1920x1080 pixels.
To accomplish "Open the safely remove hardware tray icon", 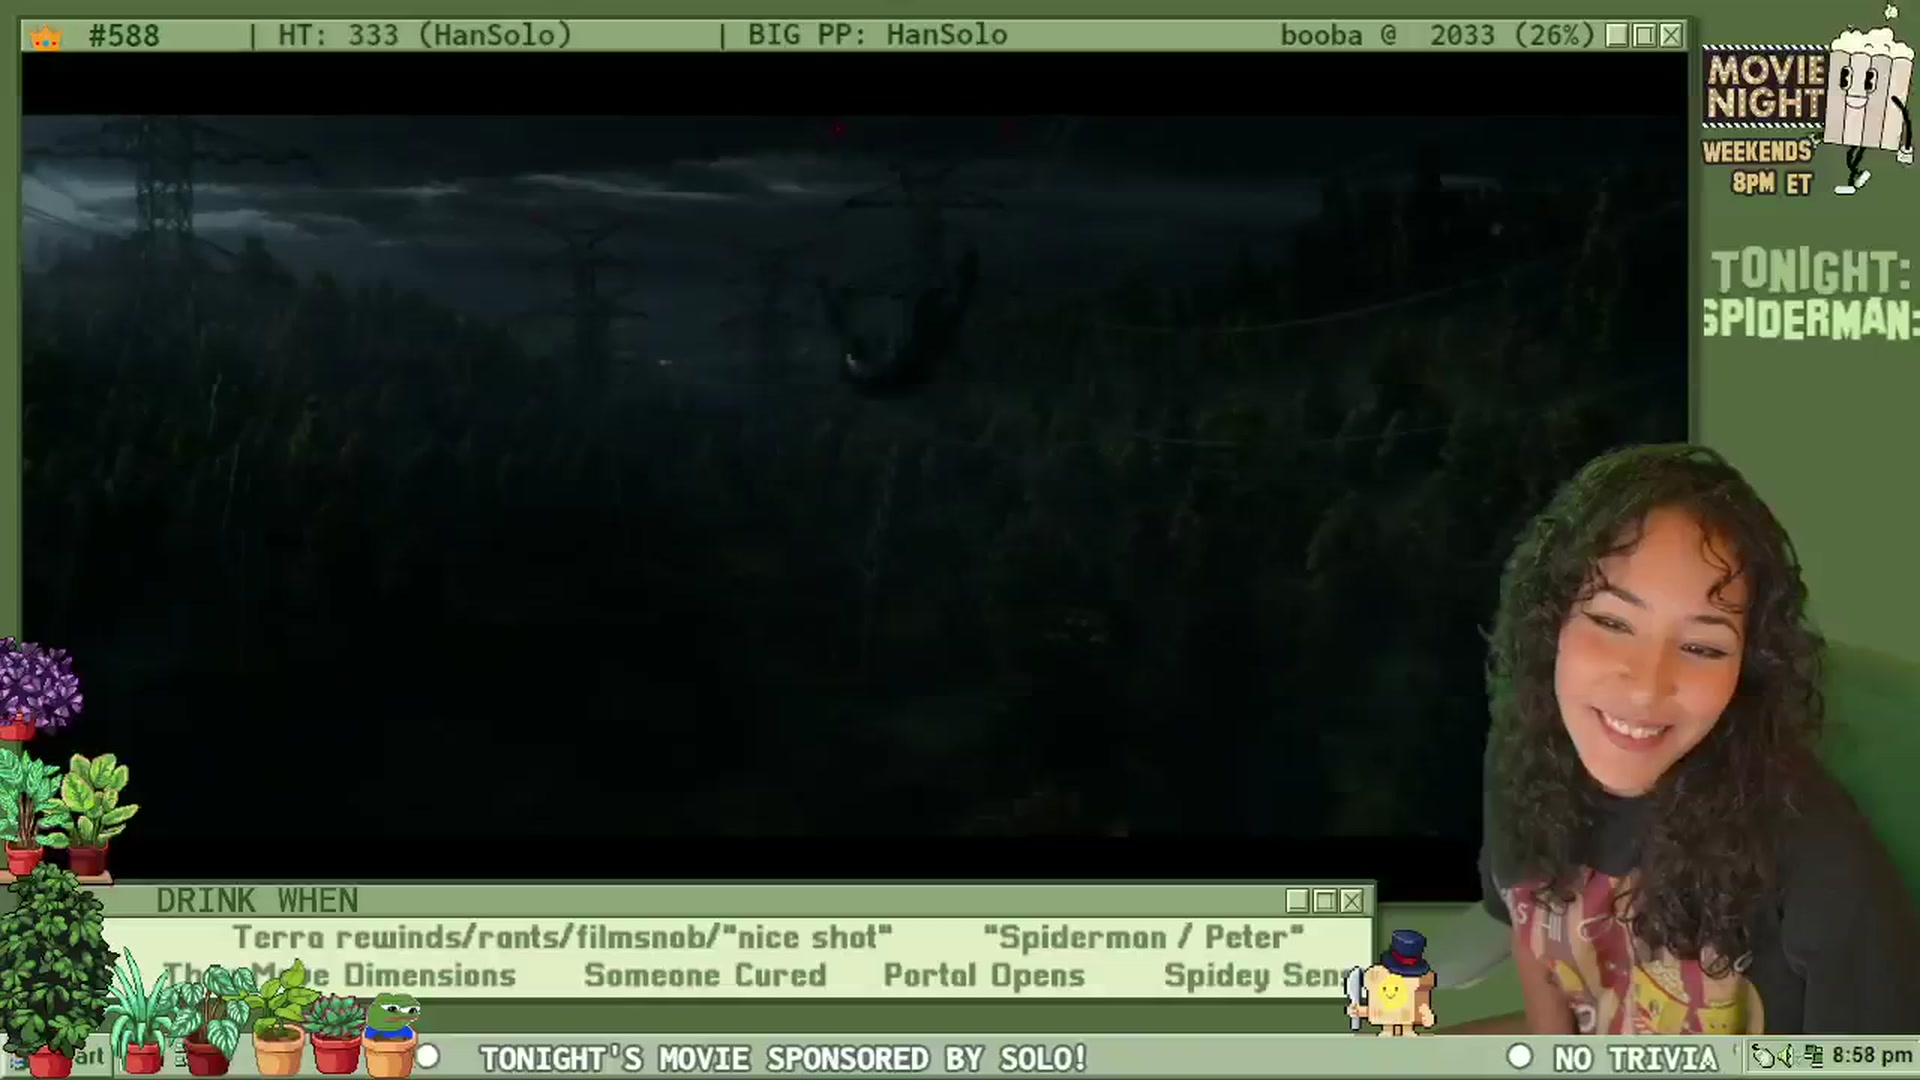I will (1765, 1056).
